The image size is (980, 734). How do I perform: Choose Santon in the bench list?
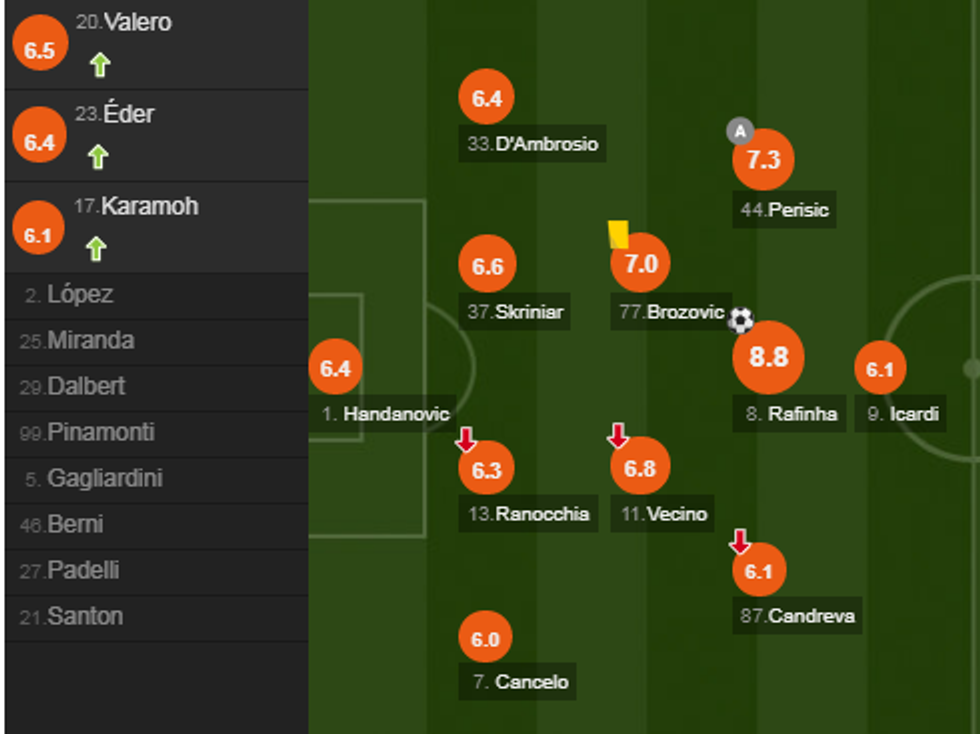click(x=85, y=617)
